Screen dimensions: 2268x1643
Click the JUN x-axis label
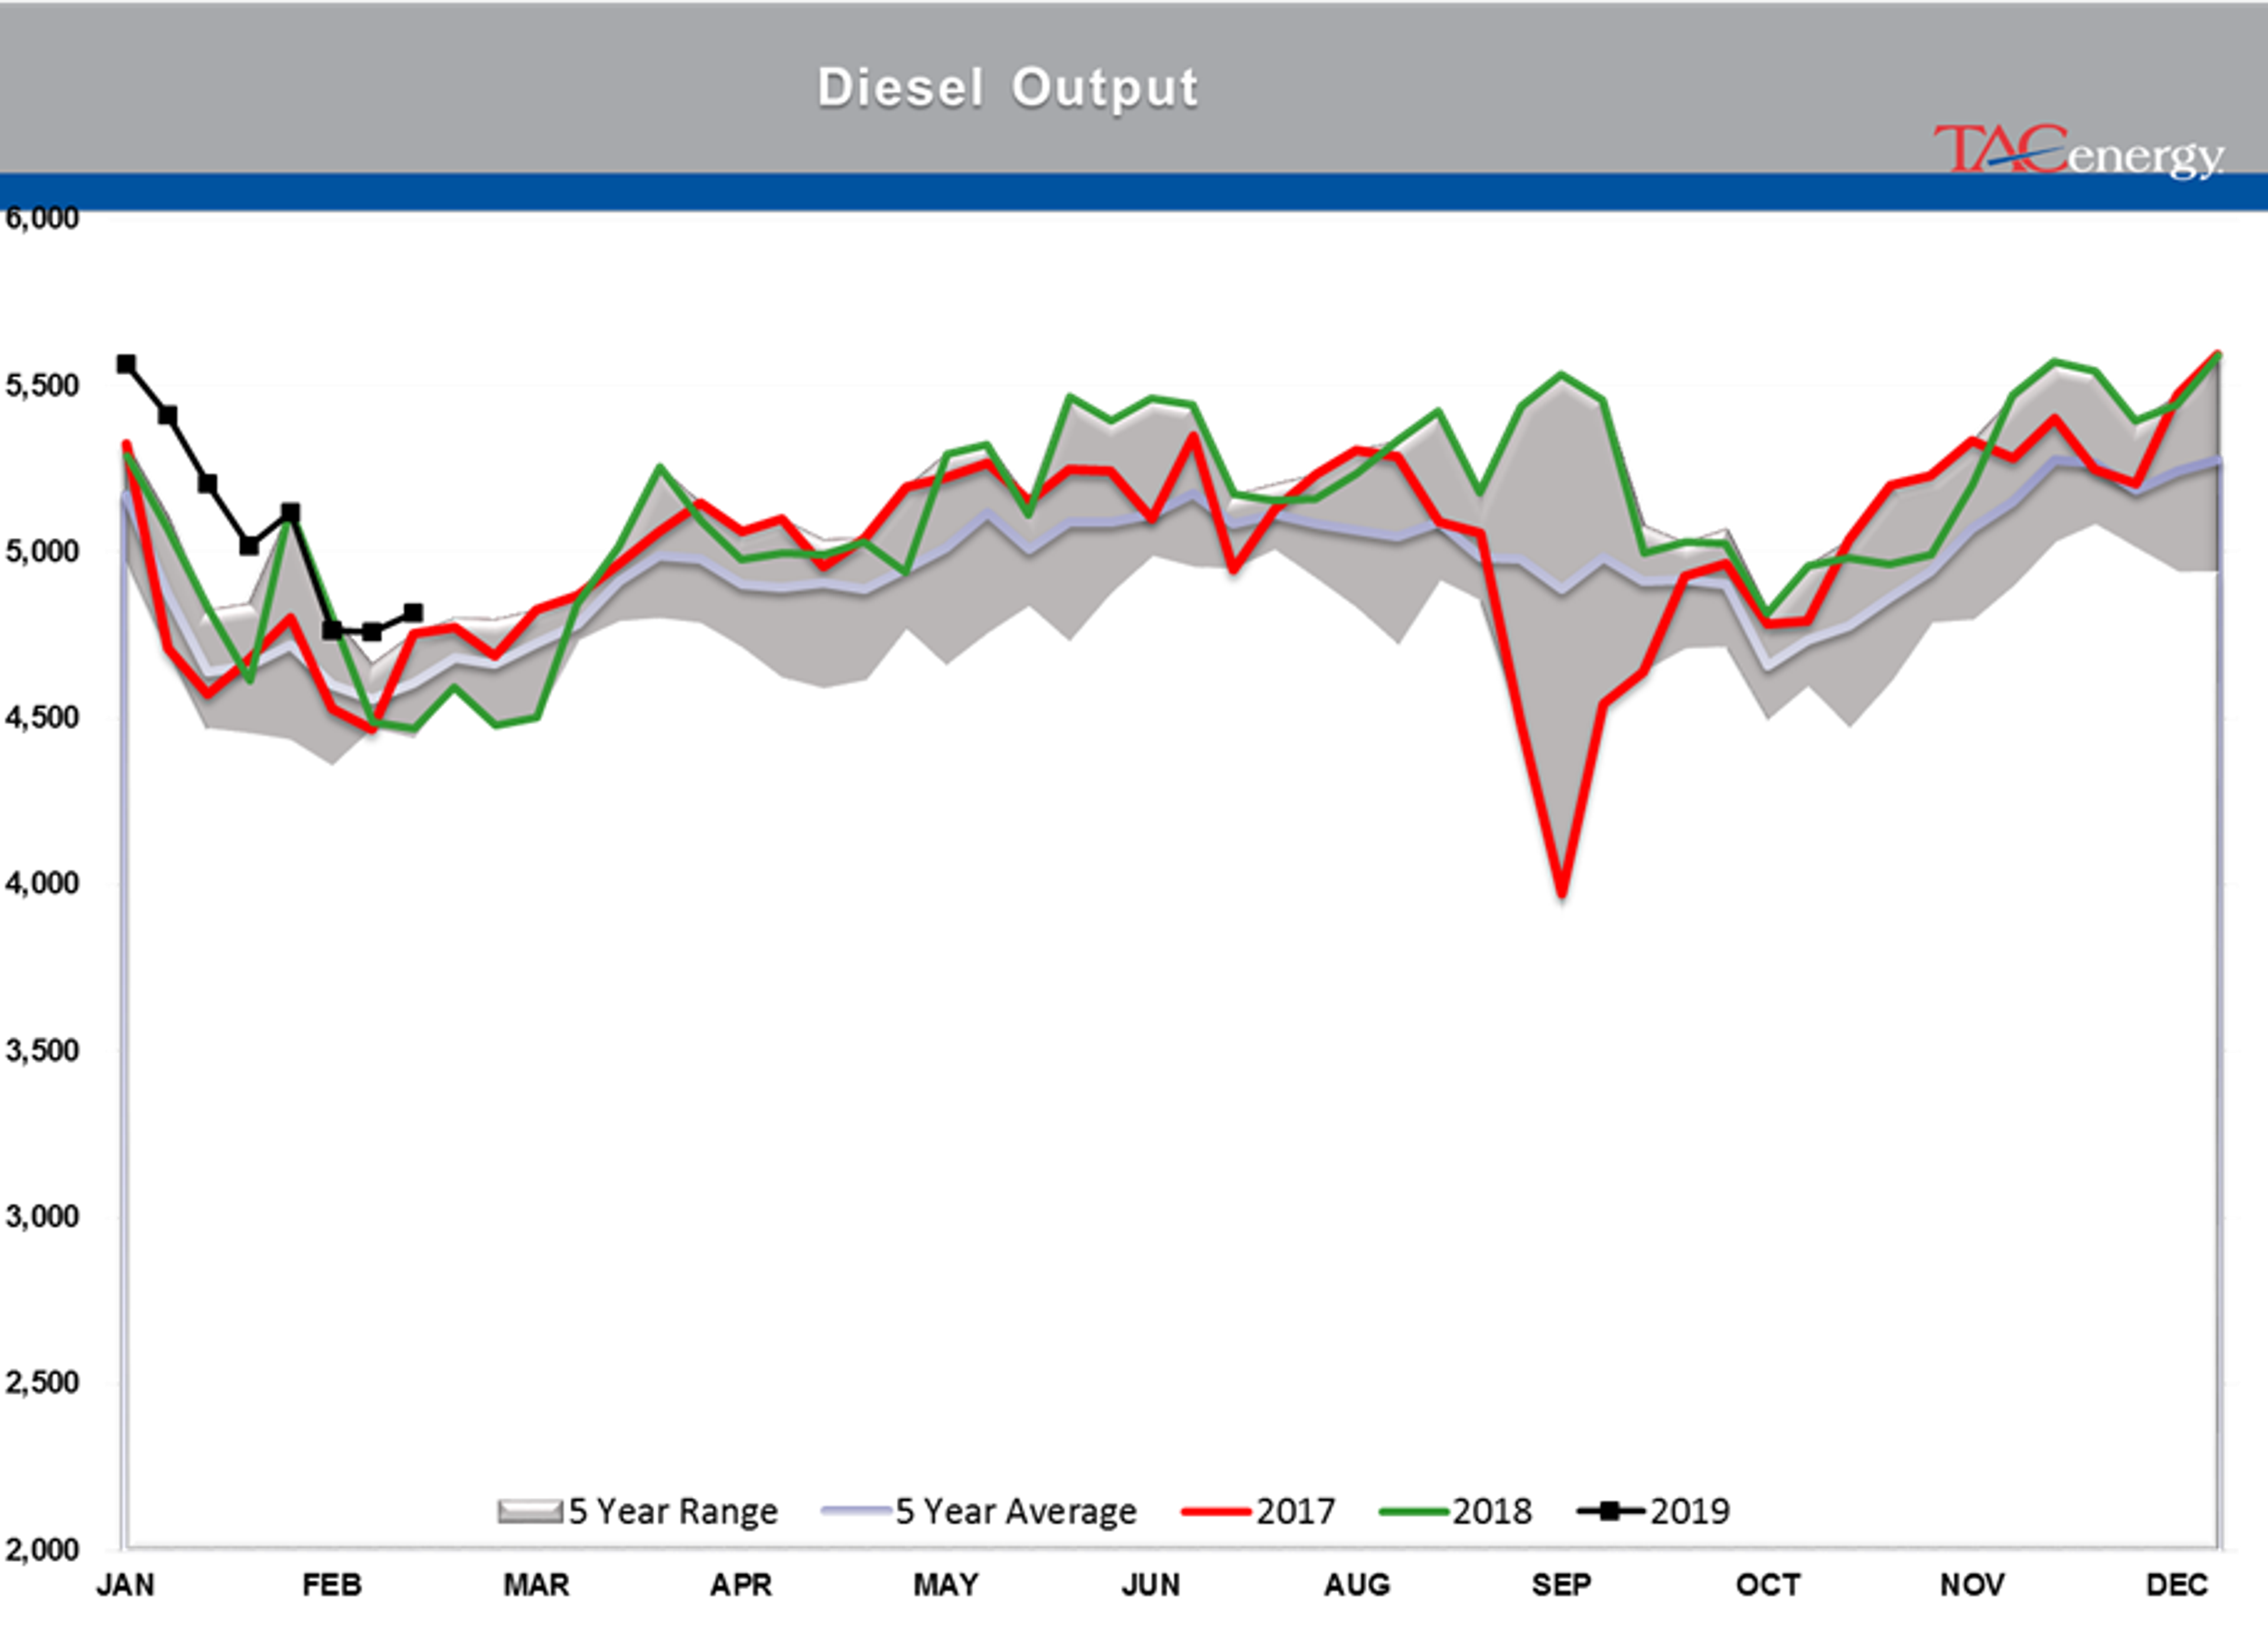point(1151,1586)
